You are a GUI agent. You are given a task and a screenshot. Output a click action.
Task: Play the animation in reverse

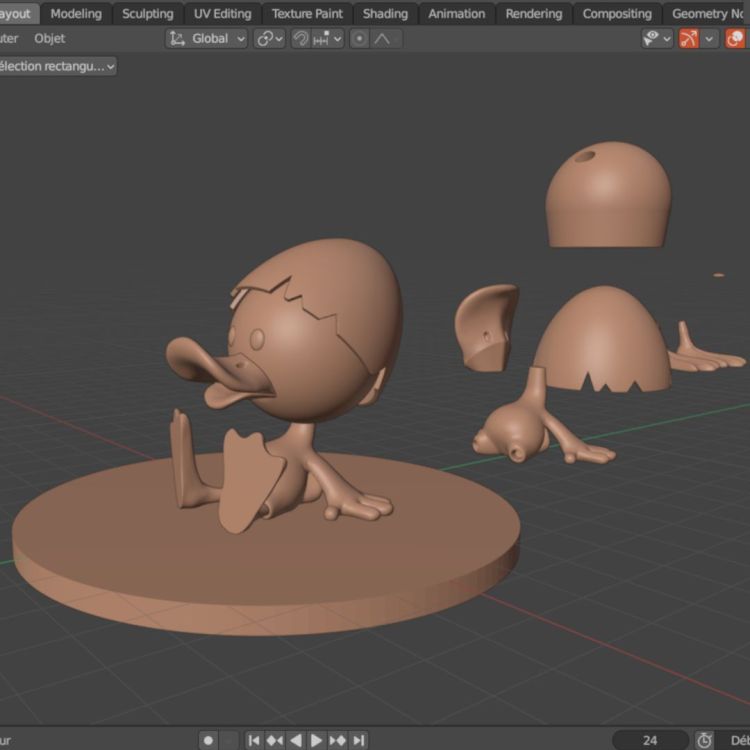tap(296, 740)
